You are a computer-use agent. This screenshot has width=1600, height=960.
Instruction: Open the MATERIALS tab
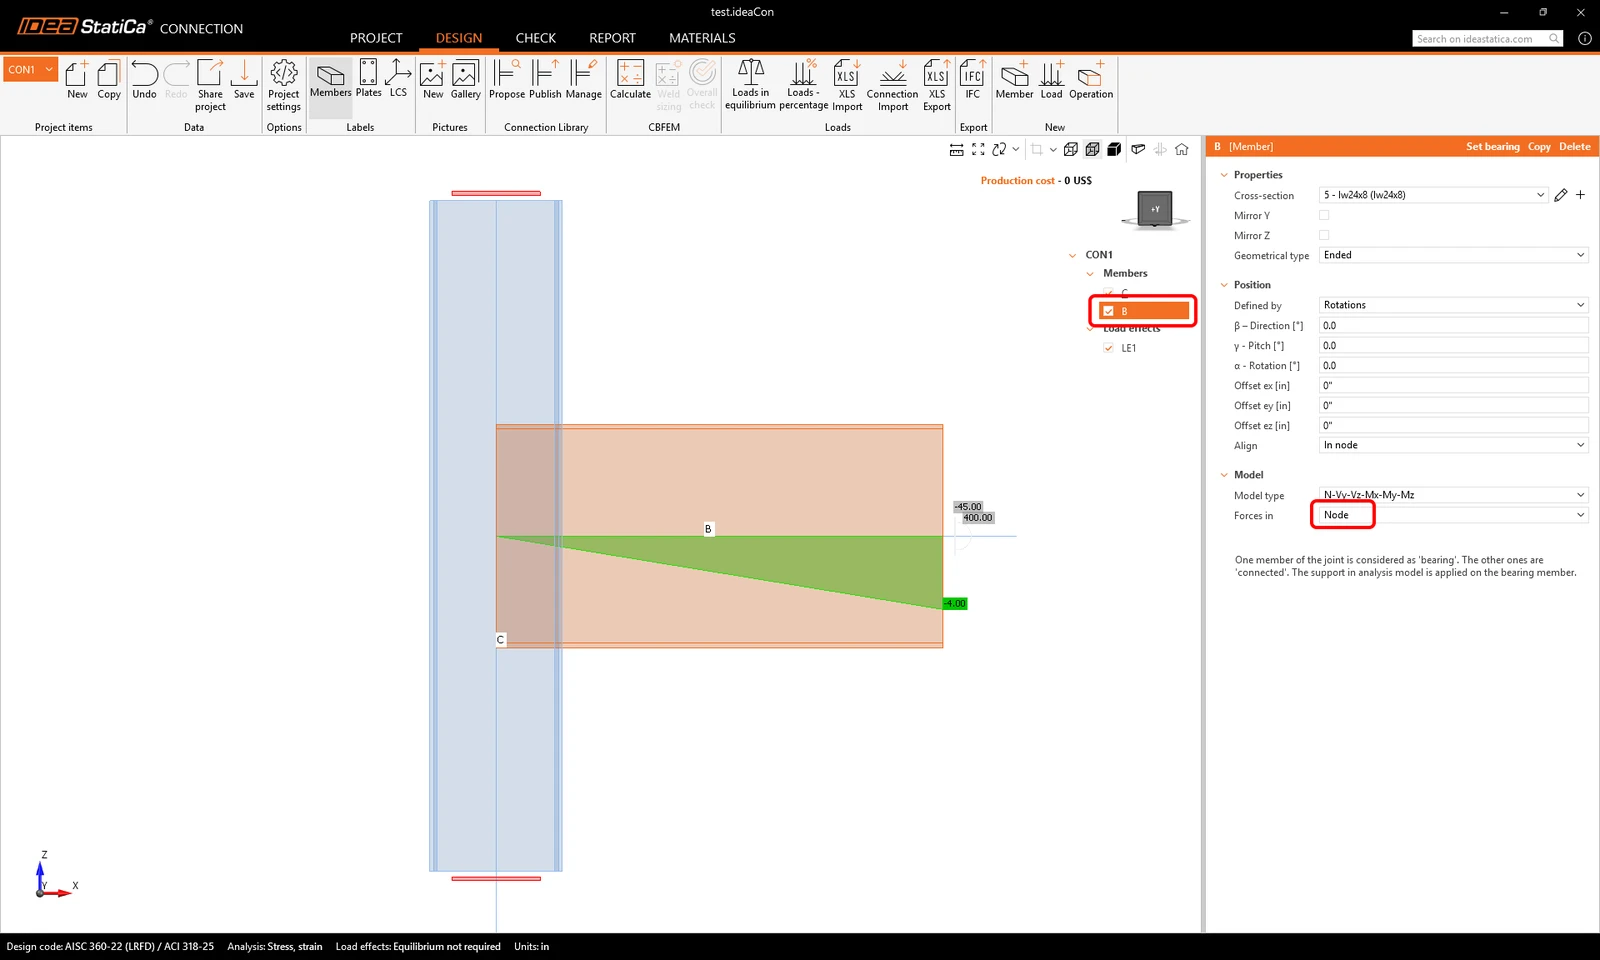click(702, 38)
